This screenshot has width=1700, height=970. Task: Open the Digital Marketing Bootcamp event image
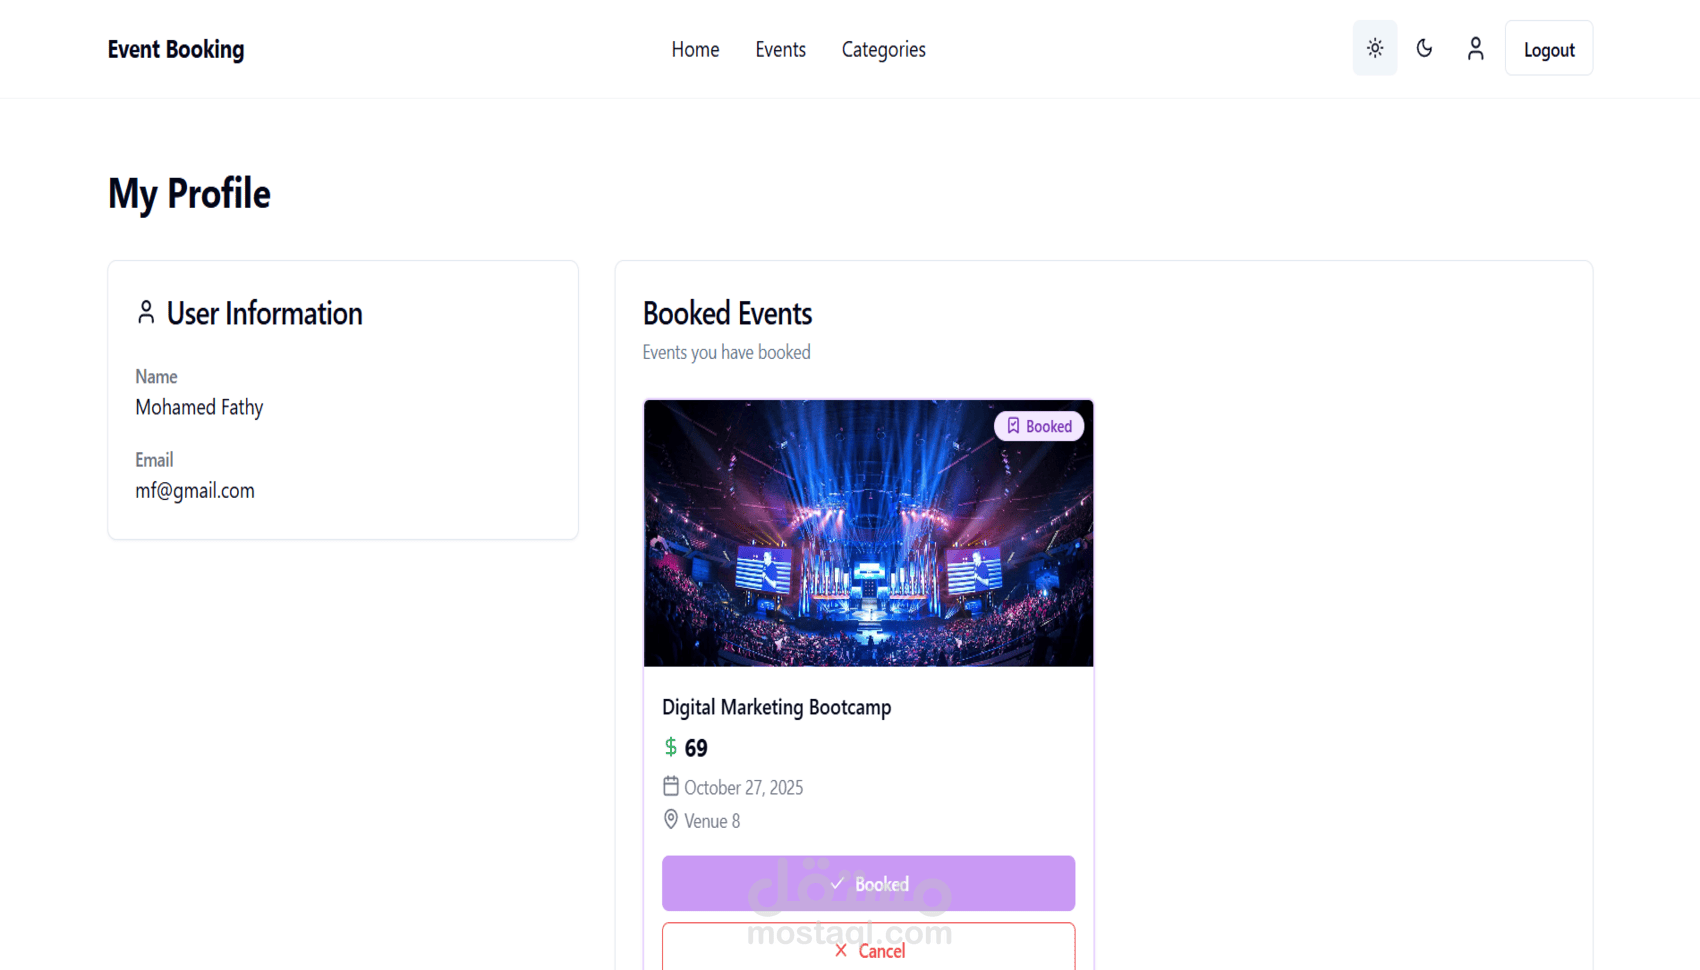(868, 533)
